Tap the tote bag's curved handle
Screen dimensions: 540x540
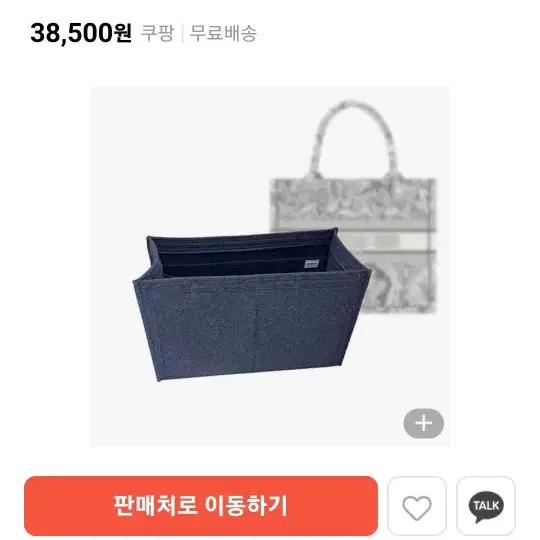[x=355, y=138]
